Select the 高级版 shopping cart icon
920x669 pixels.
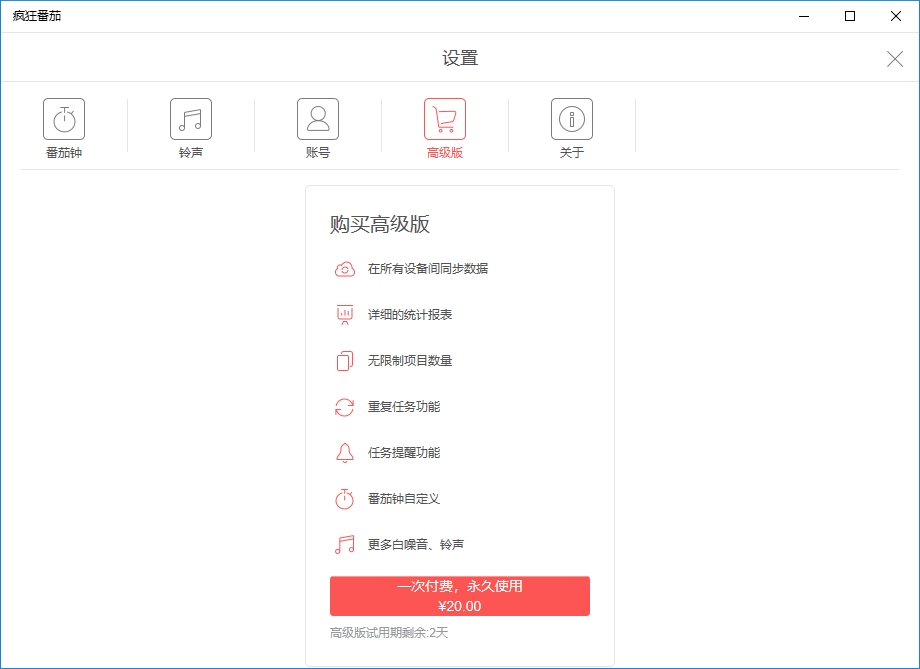point(445,119)
